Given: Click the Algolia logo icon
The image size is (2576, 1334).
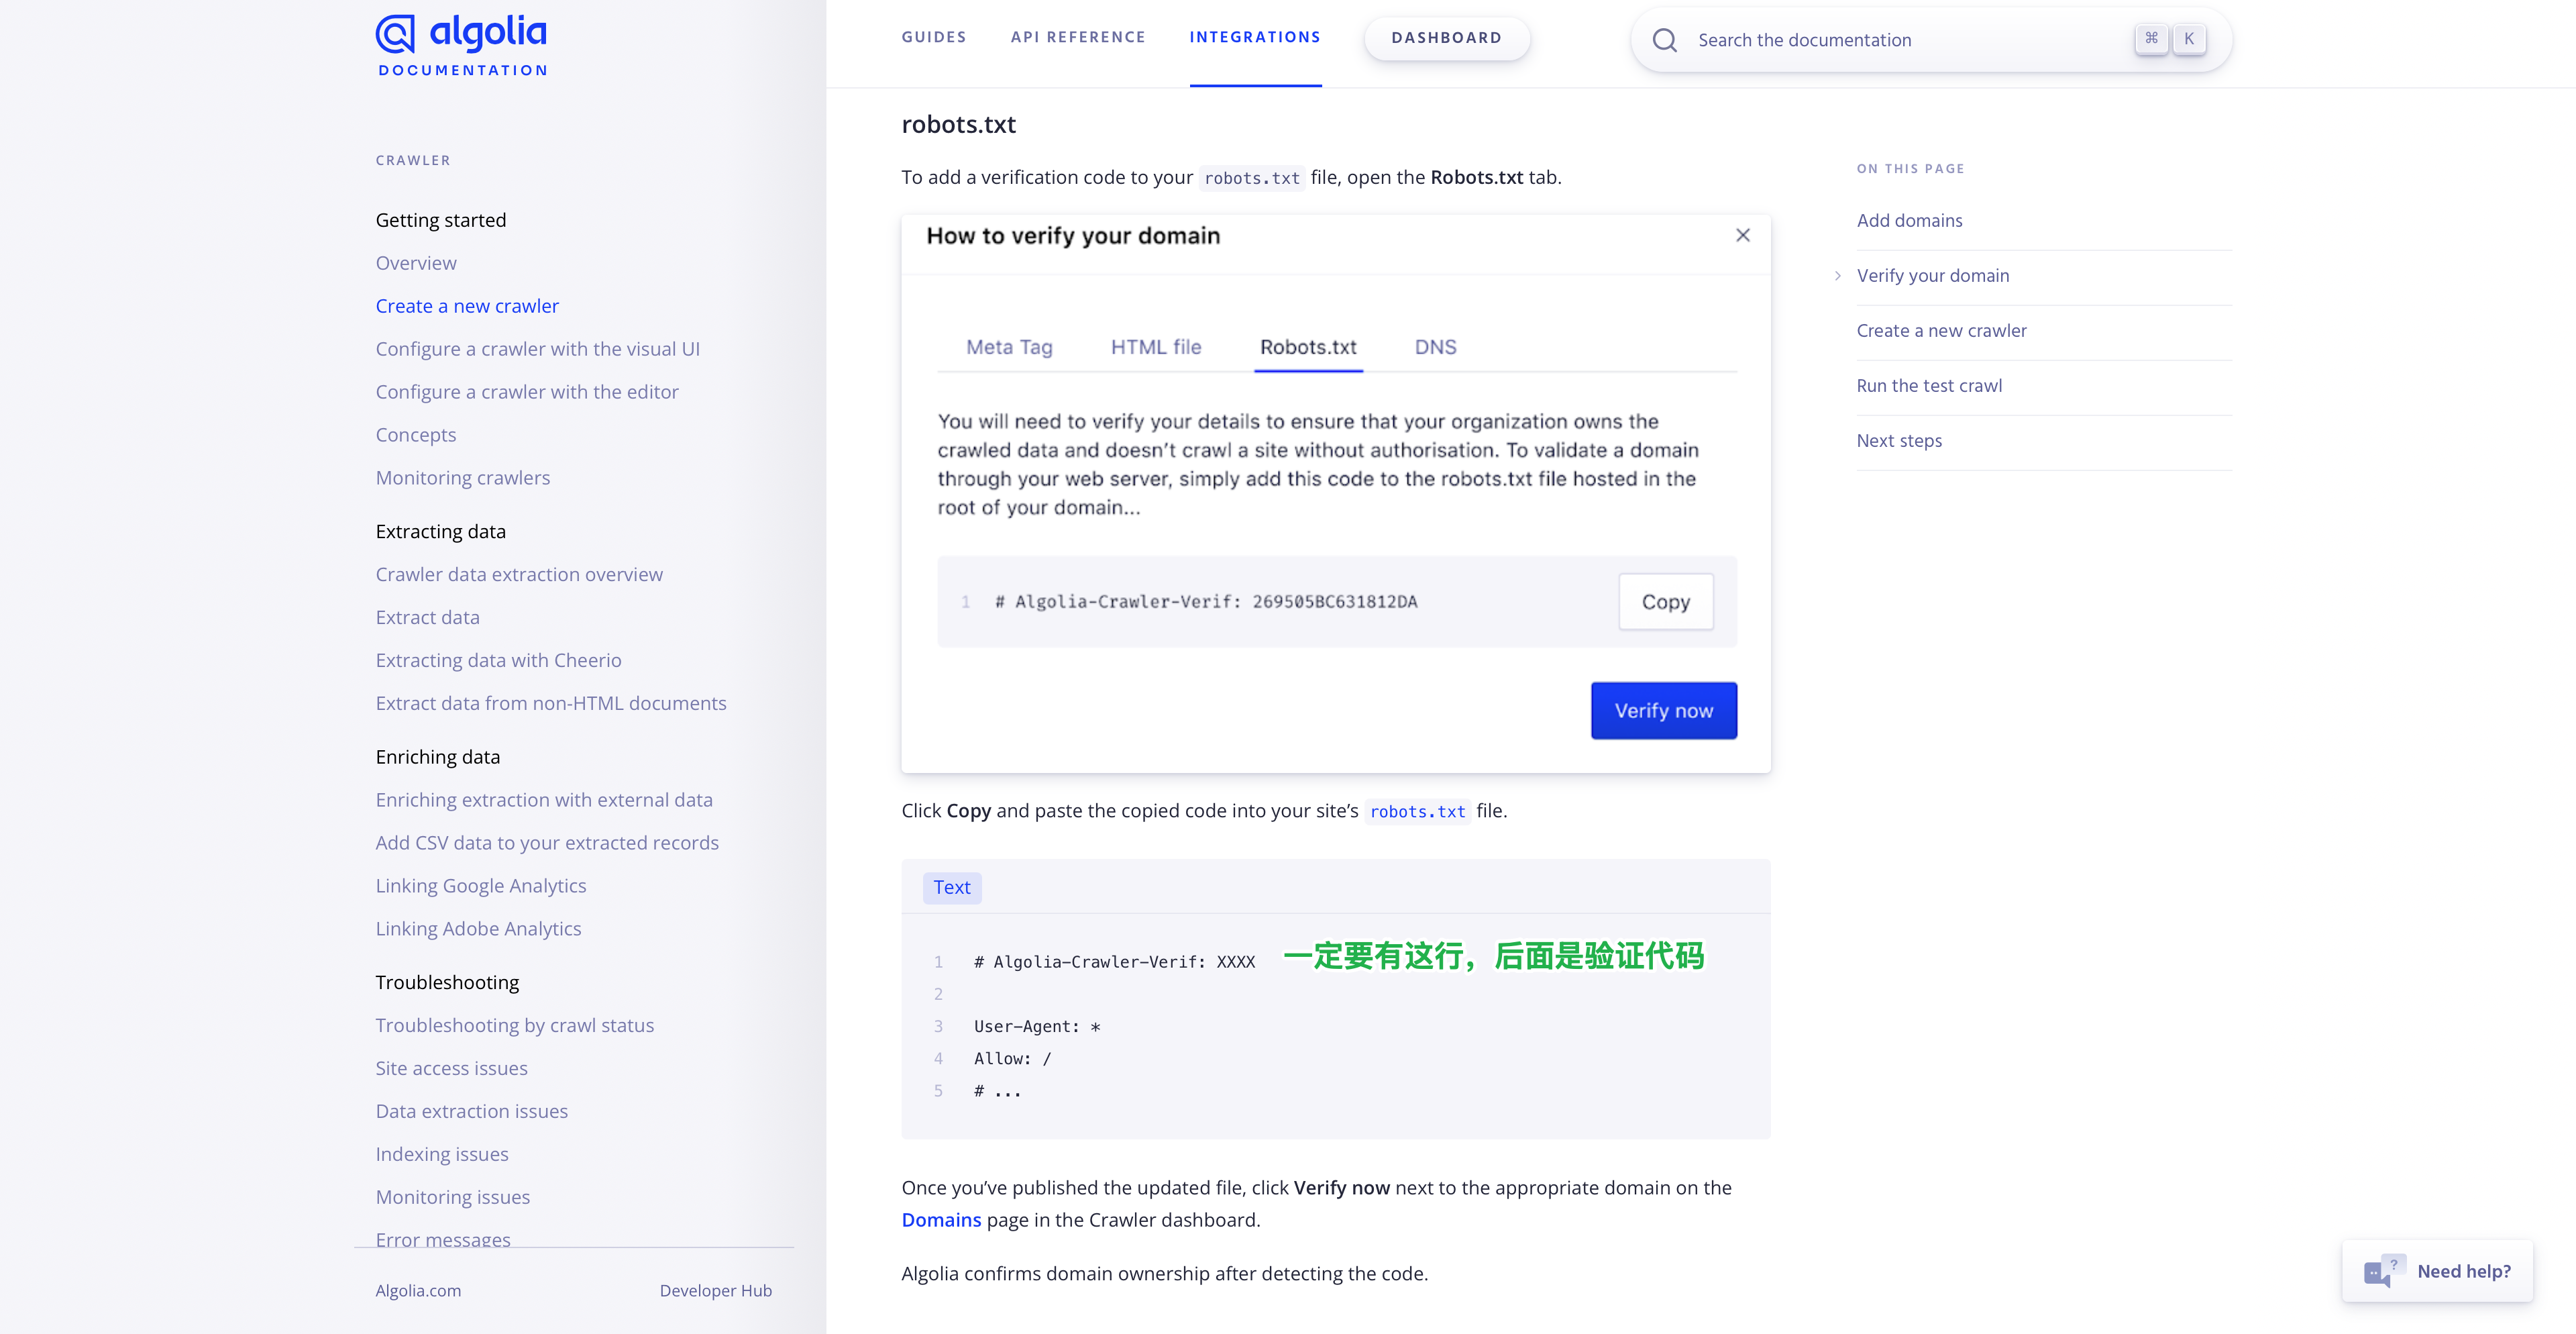Looking at the screenshot, I should [395, 34].
